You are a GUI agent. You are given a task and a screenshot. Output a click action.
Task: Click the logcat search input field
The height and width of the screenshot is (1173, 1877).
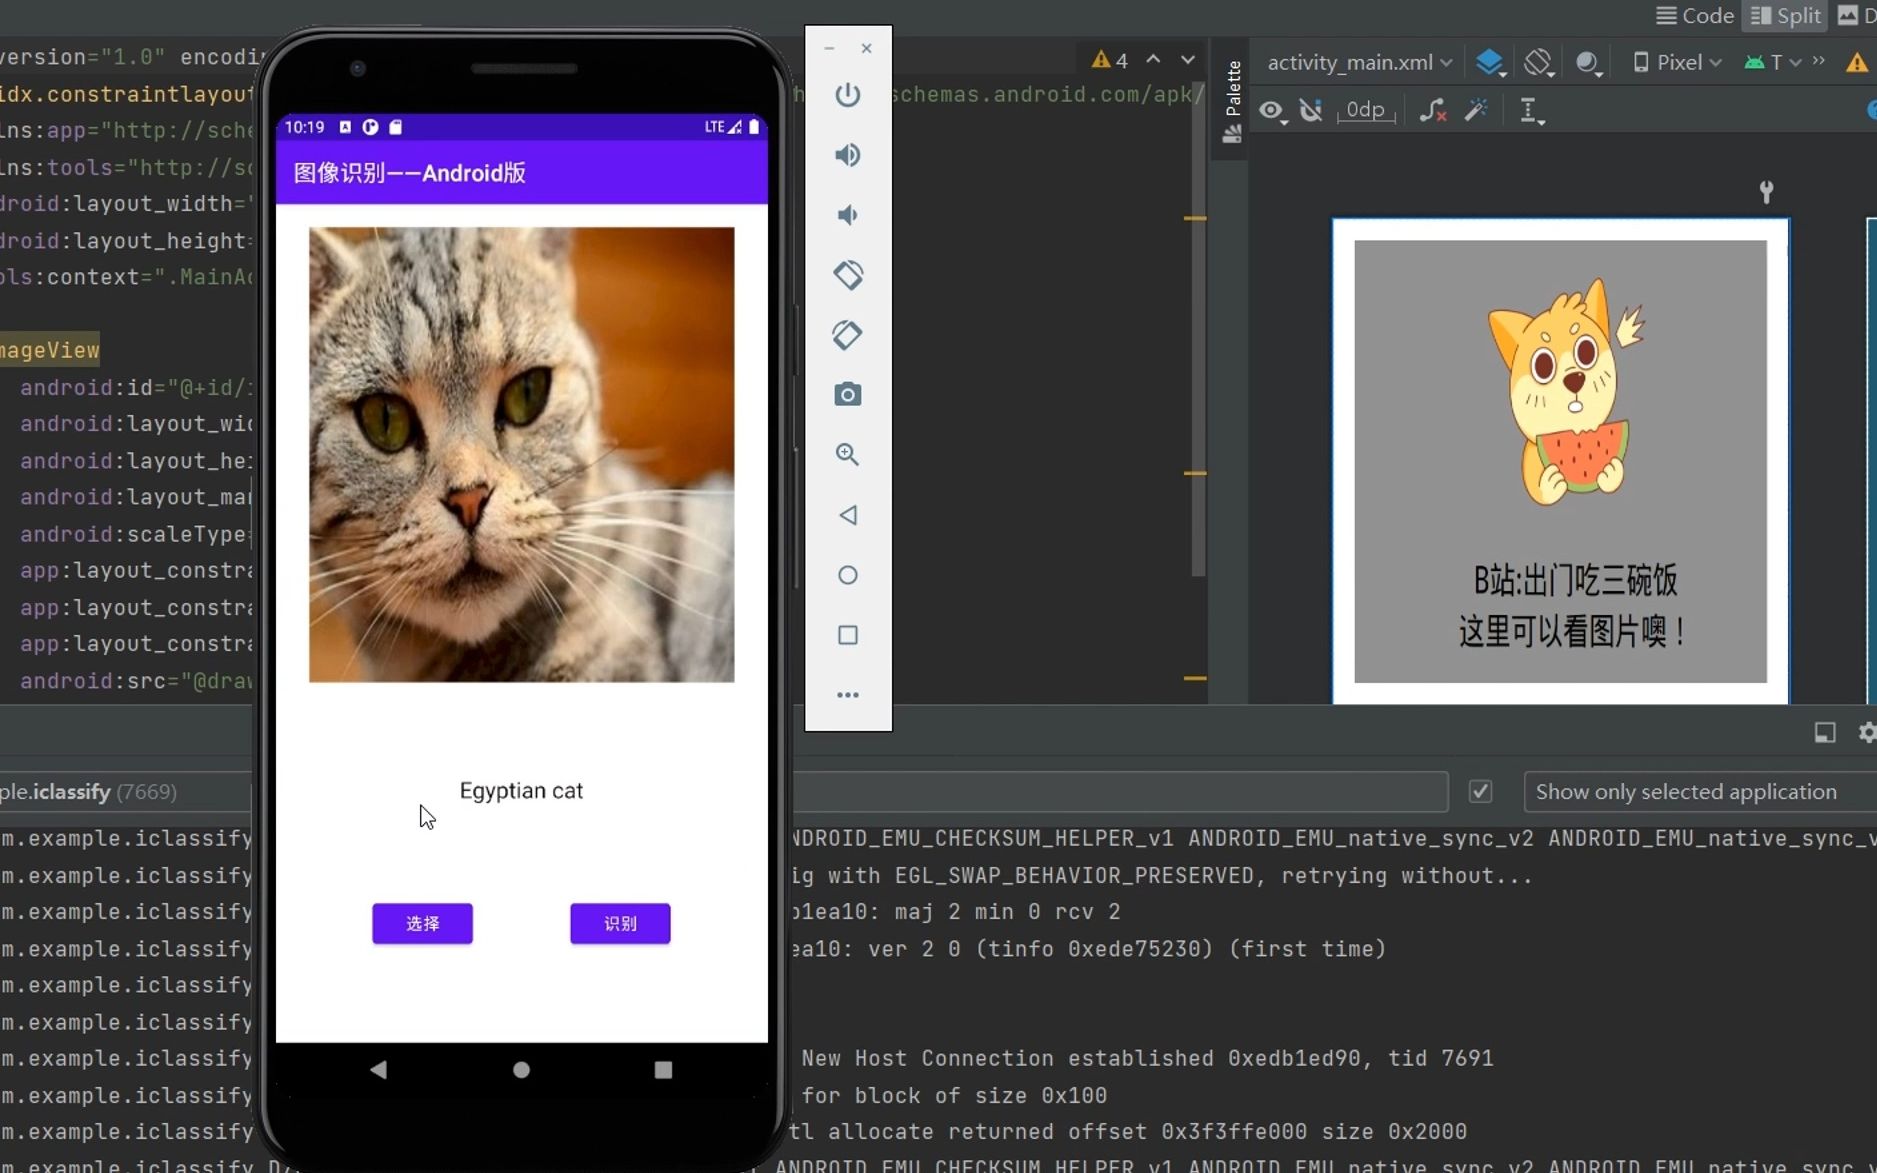point(1120,791)
